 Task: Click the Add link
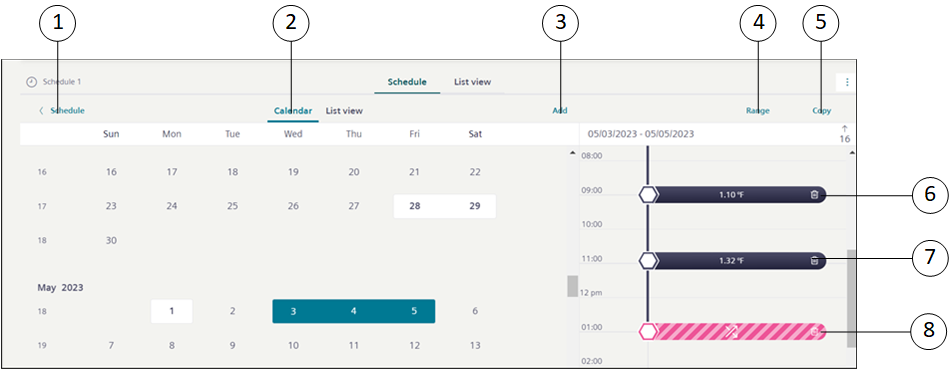[x=560, y=111]
